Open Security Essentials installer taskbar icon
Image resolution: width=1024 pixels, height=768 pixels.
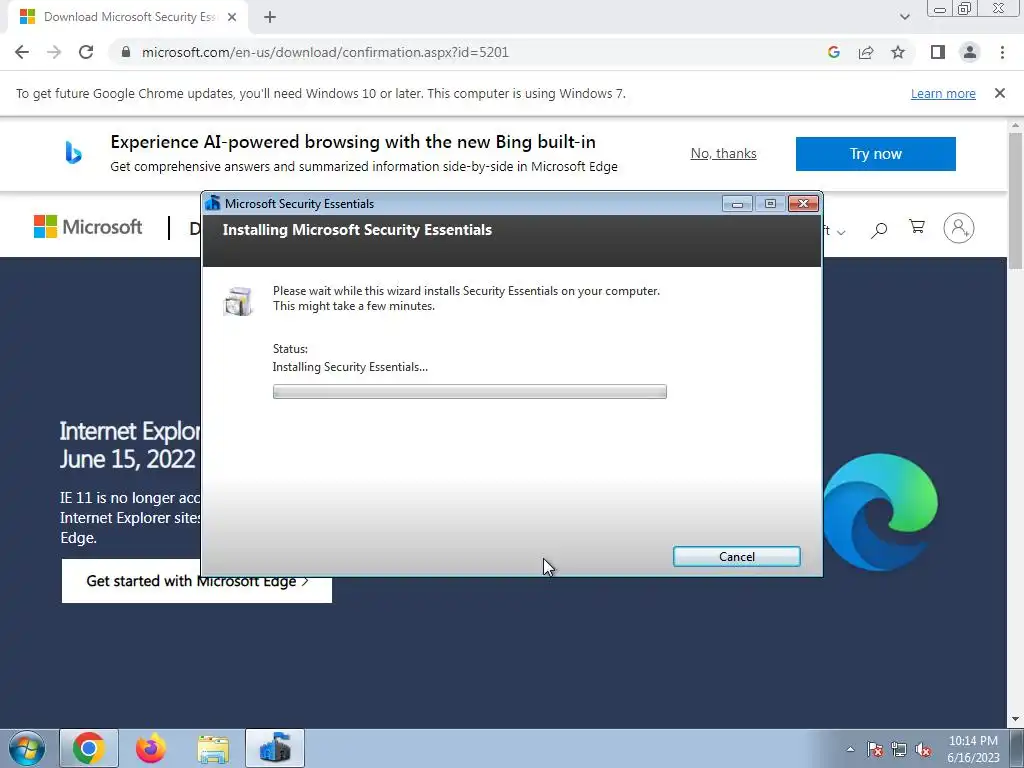tap(275, 748)
